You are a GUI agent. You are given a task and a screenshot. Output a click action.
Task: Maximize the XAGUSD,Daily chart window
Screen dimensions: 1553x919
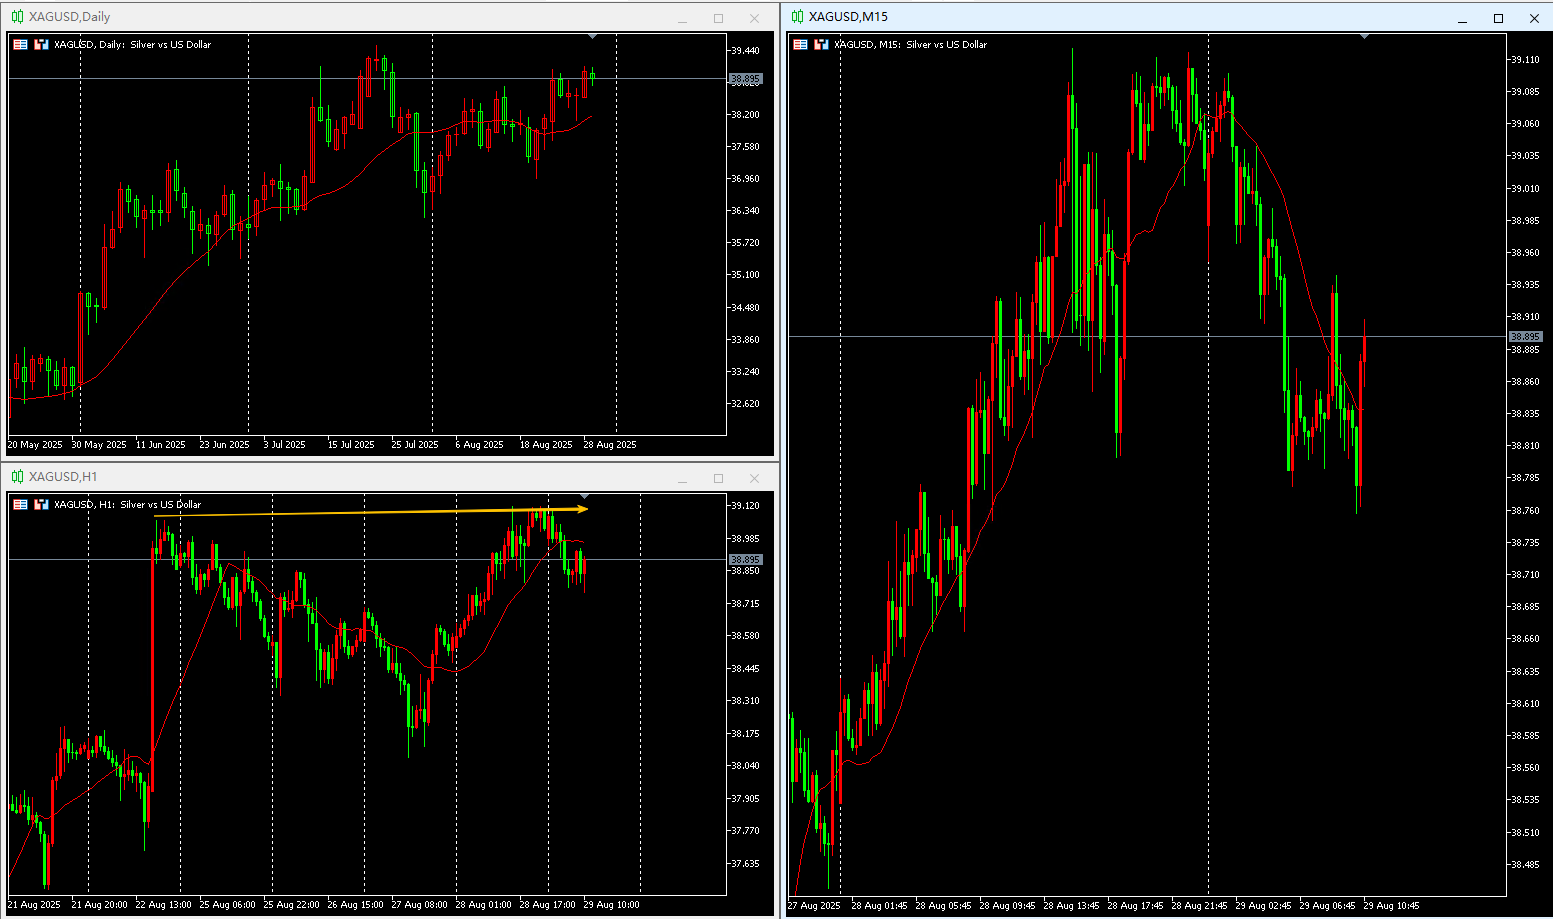(718, 18)
